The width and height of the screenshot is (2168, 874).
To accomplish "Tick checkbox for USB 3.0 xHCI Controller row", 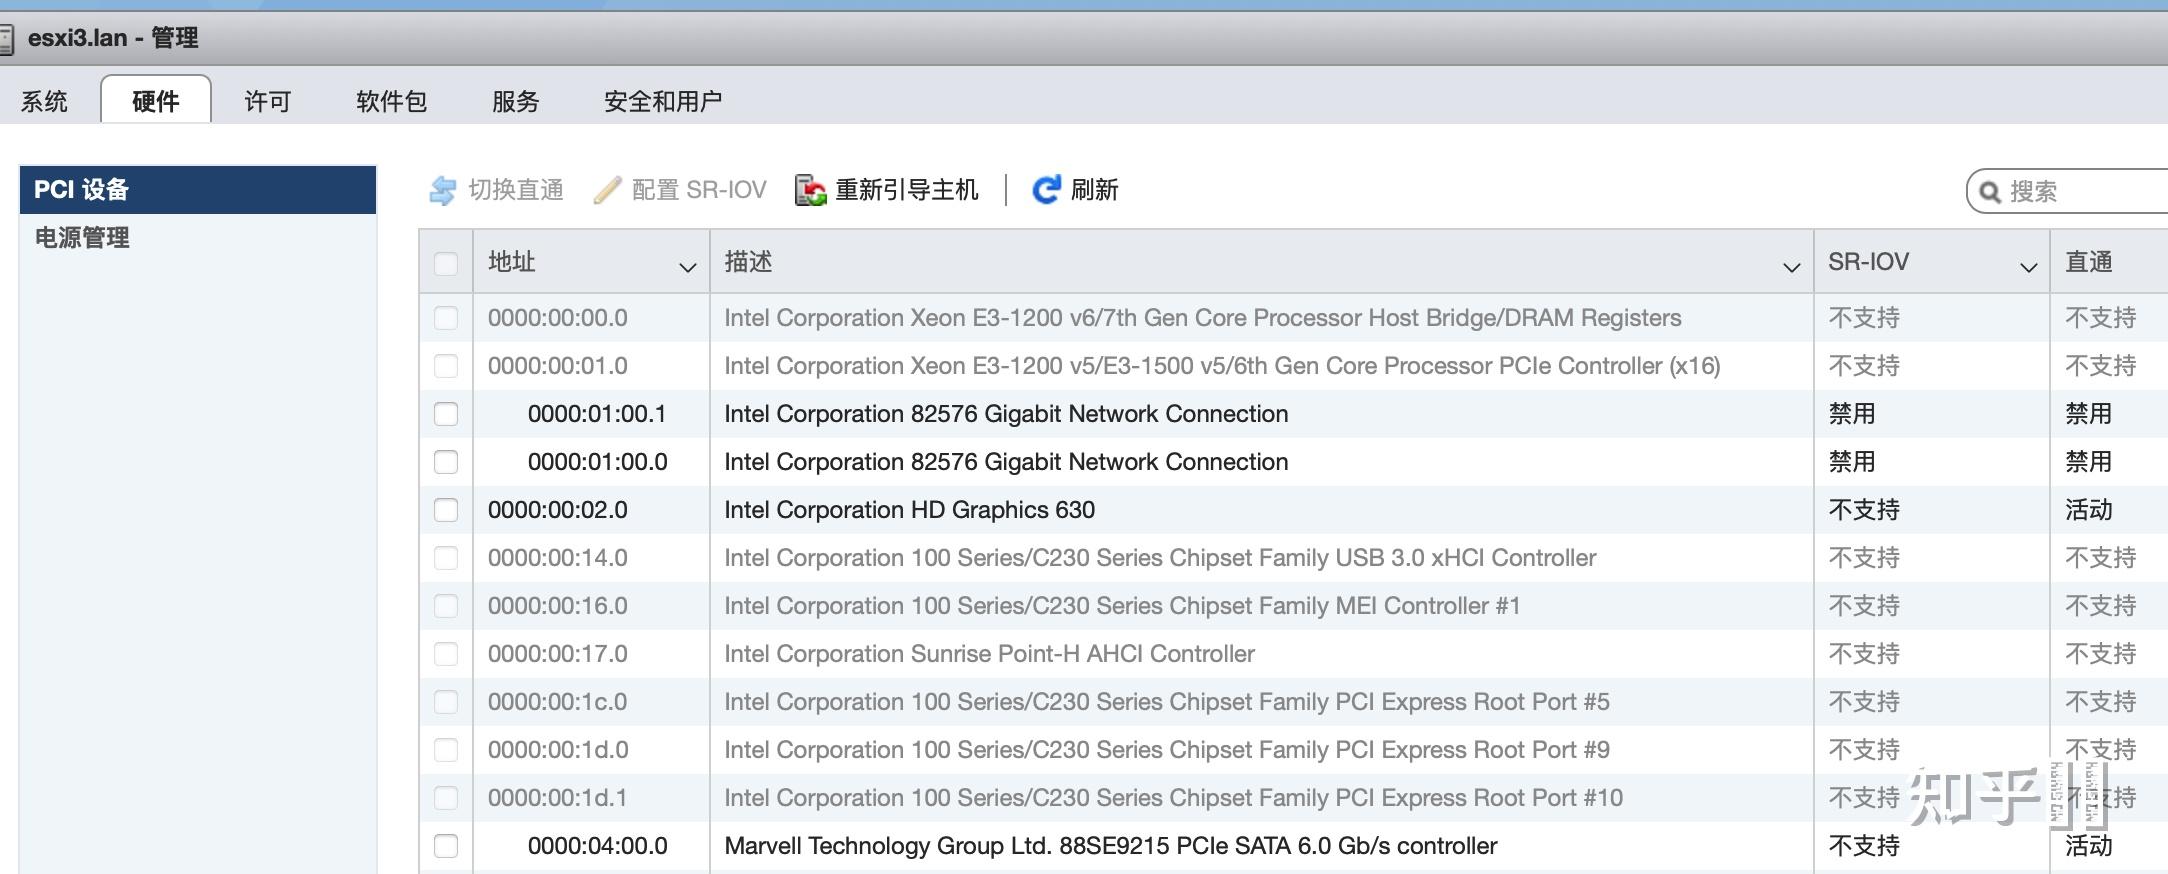I will 446,558.
